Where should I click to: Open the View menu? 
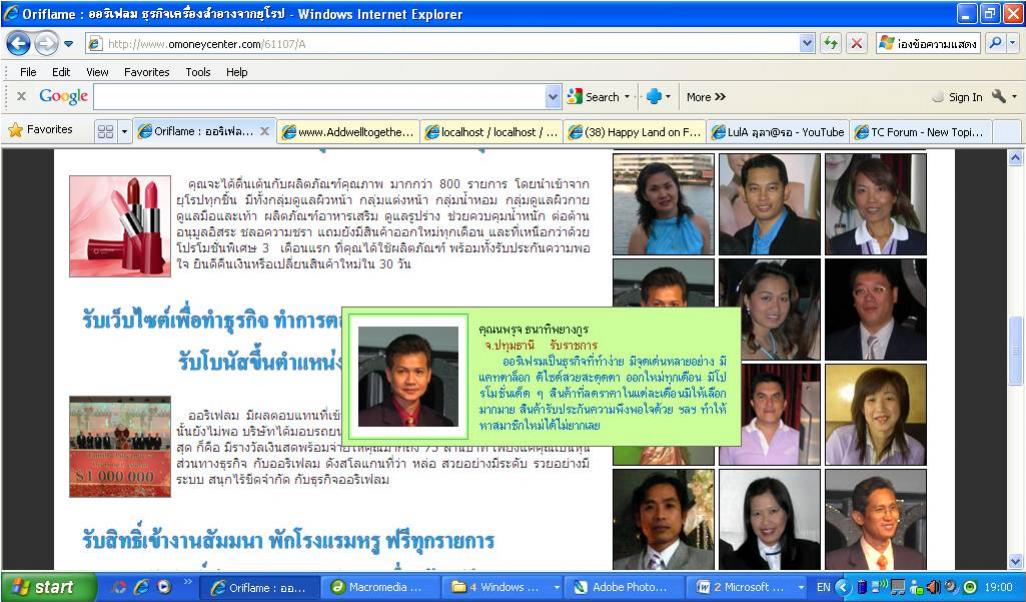coord(97,72)
